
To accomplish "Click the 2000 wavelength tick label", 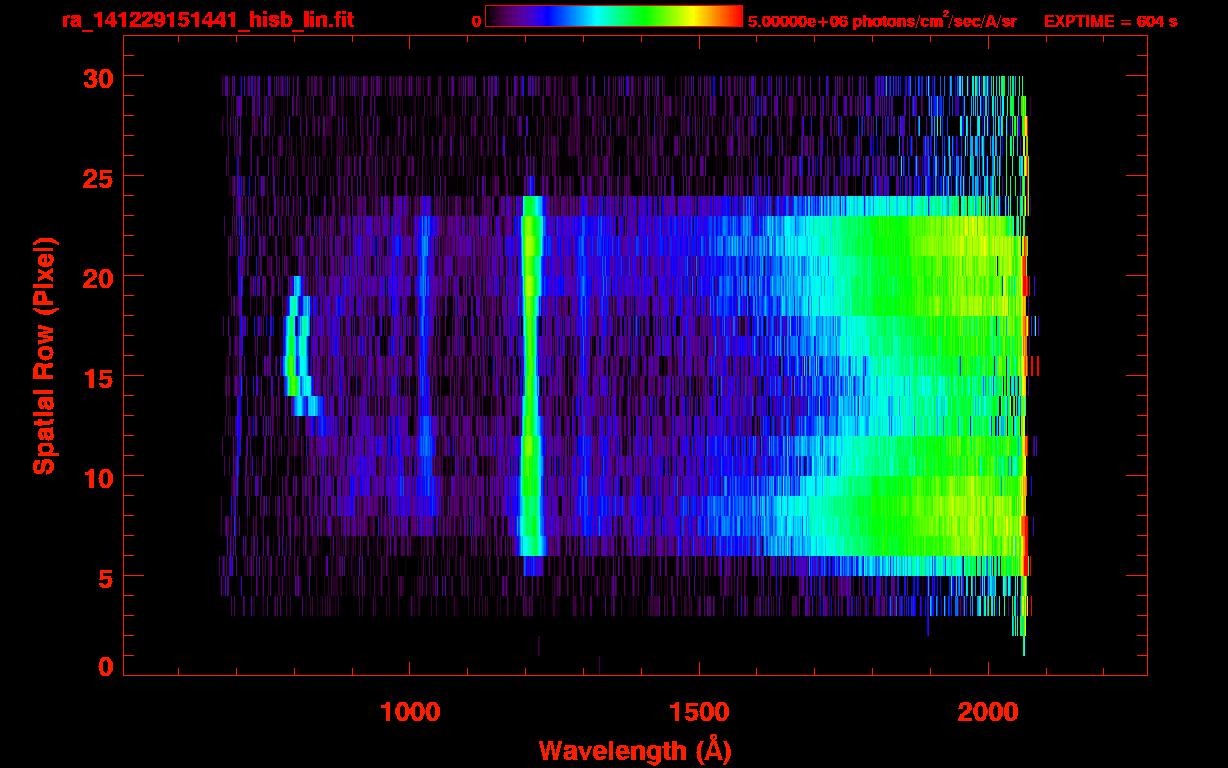I will pos(988,712).
